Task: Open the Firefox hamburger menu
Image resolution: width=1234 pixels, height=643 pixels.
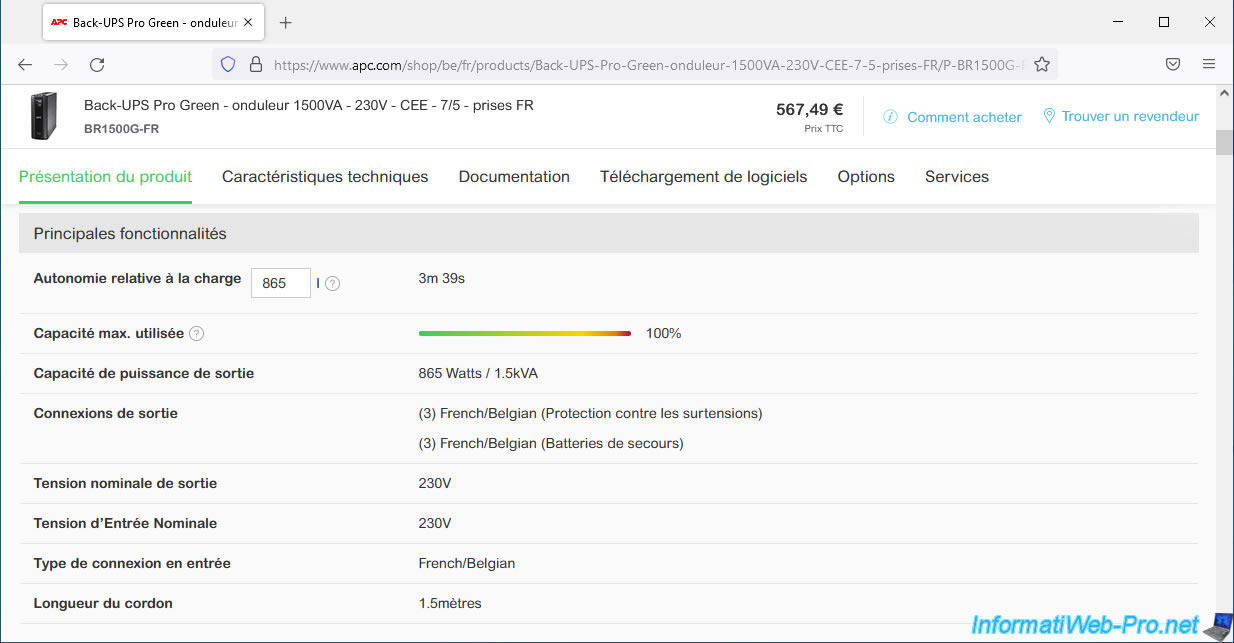Action: pos(1208,64)
